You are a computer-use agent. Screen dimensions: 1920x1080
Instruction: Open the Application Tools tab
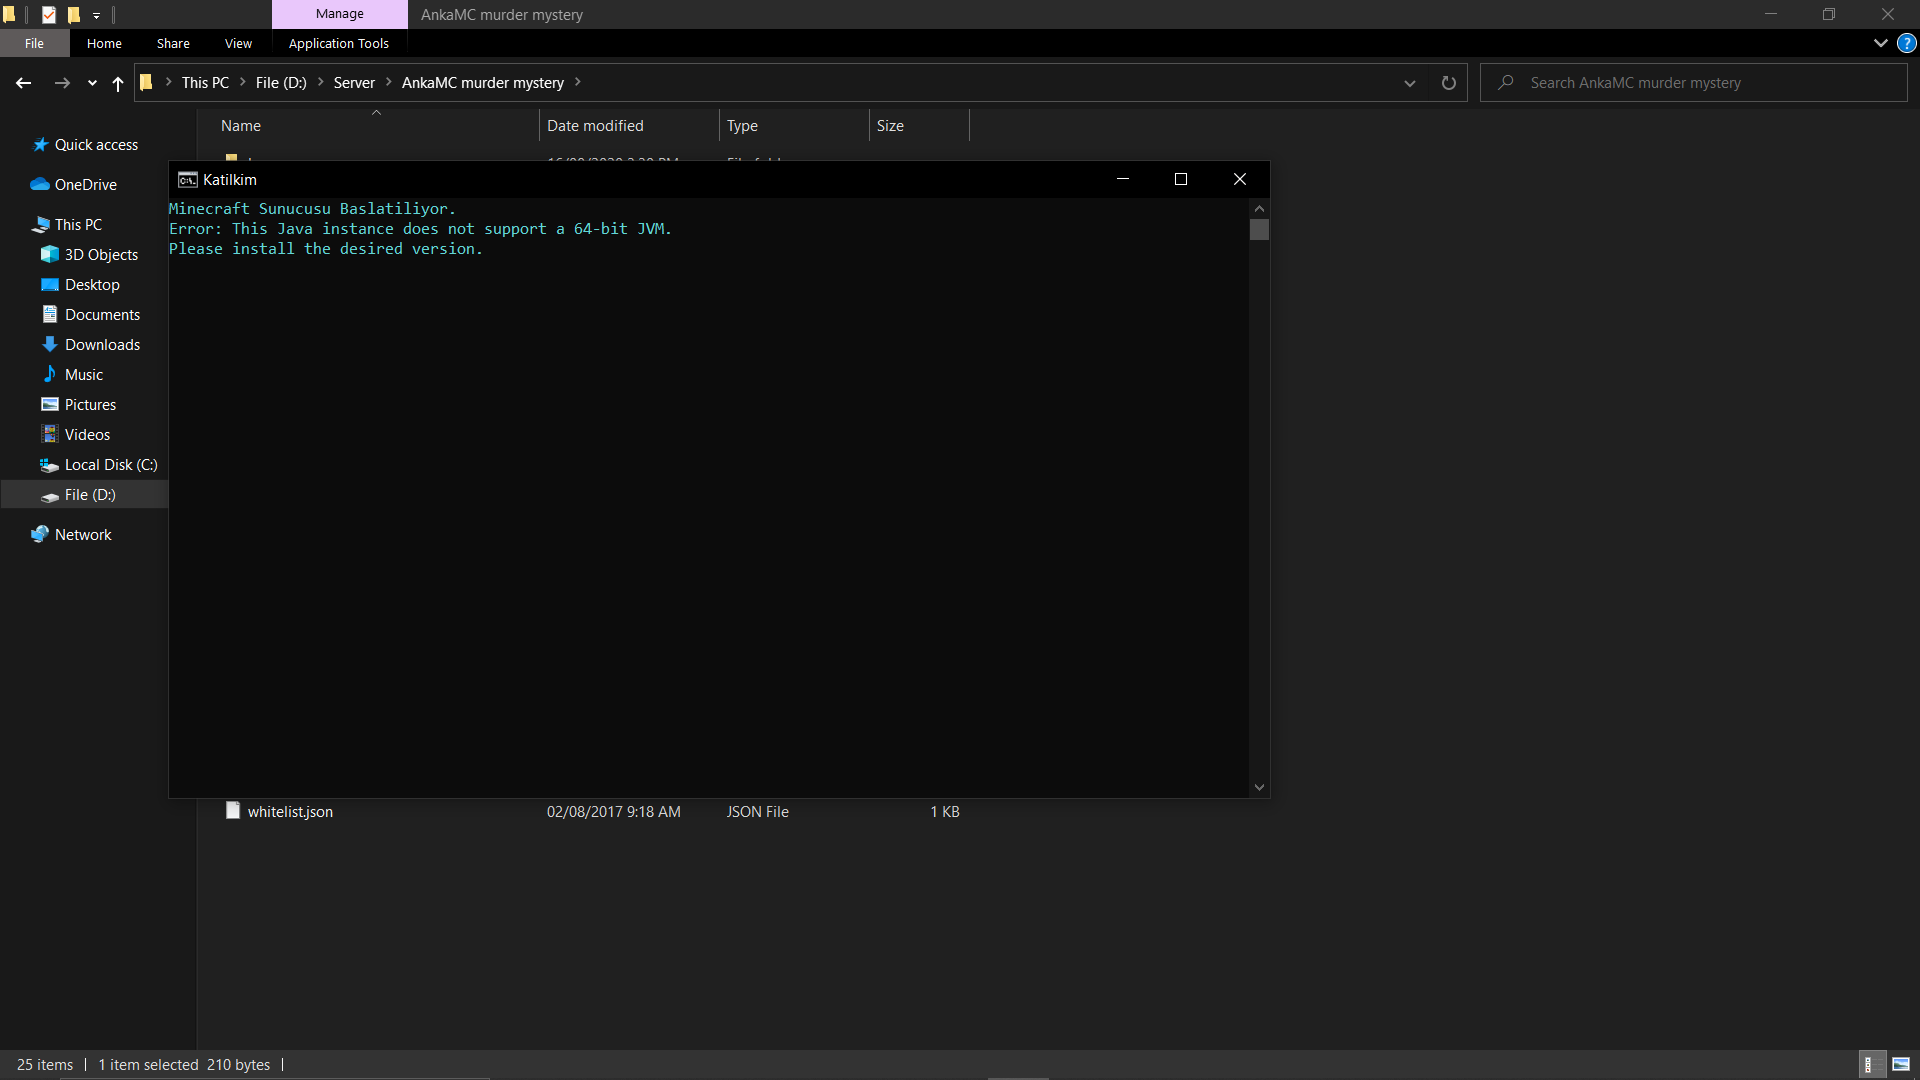coord(338,43)
